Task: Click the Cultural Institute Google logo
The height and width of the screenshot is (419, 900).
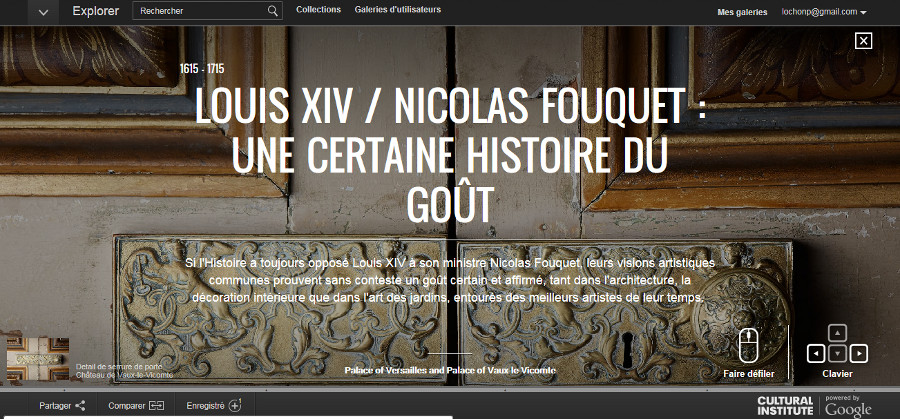Action: tap(814, 406)
